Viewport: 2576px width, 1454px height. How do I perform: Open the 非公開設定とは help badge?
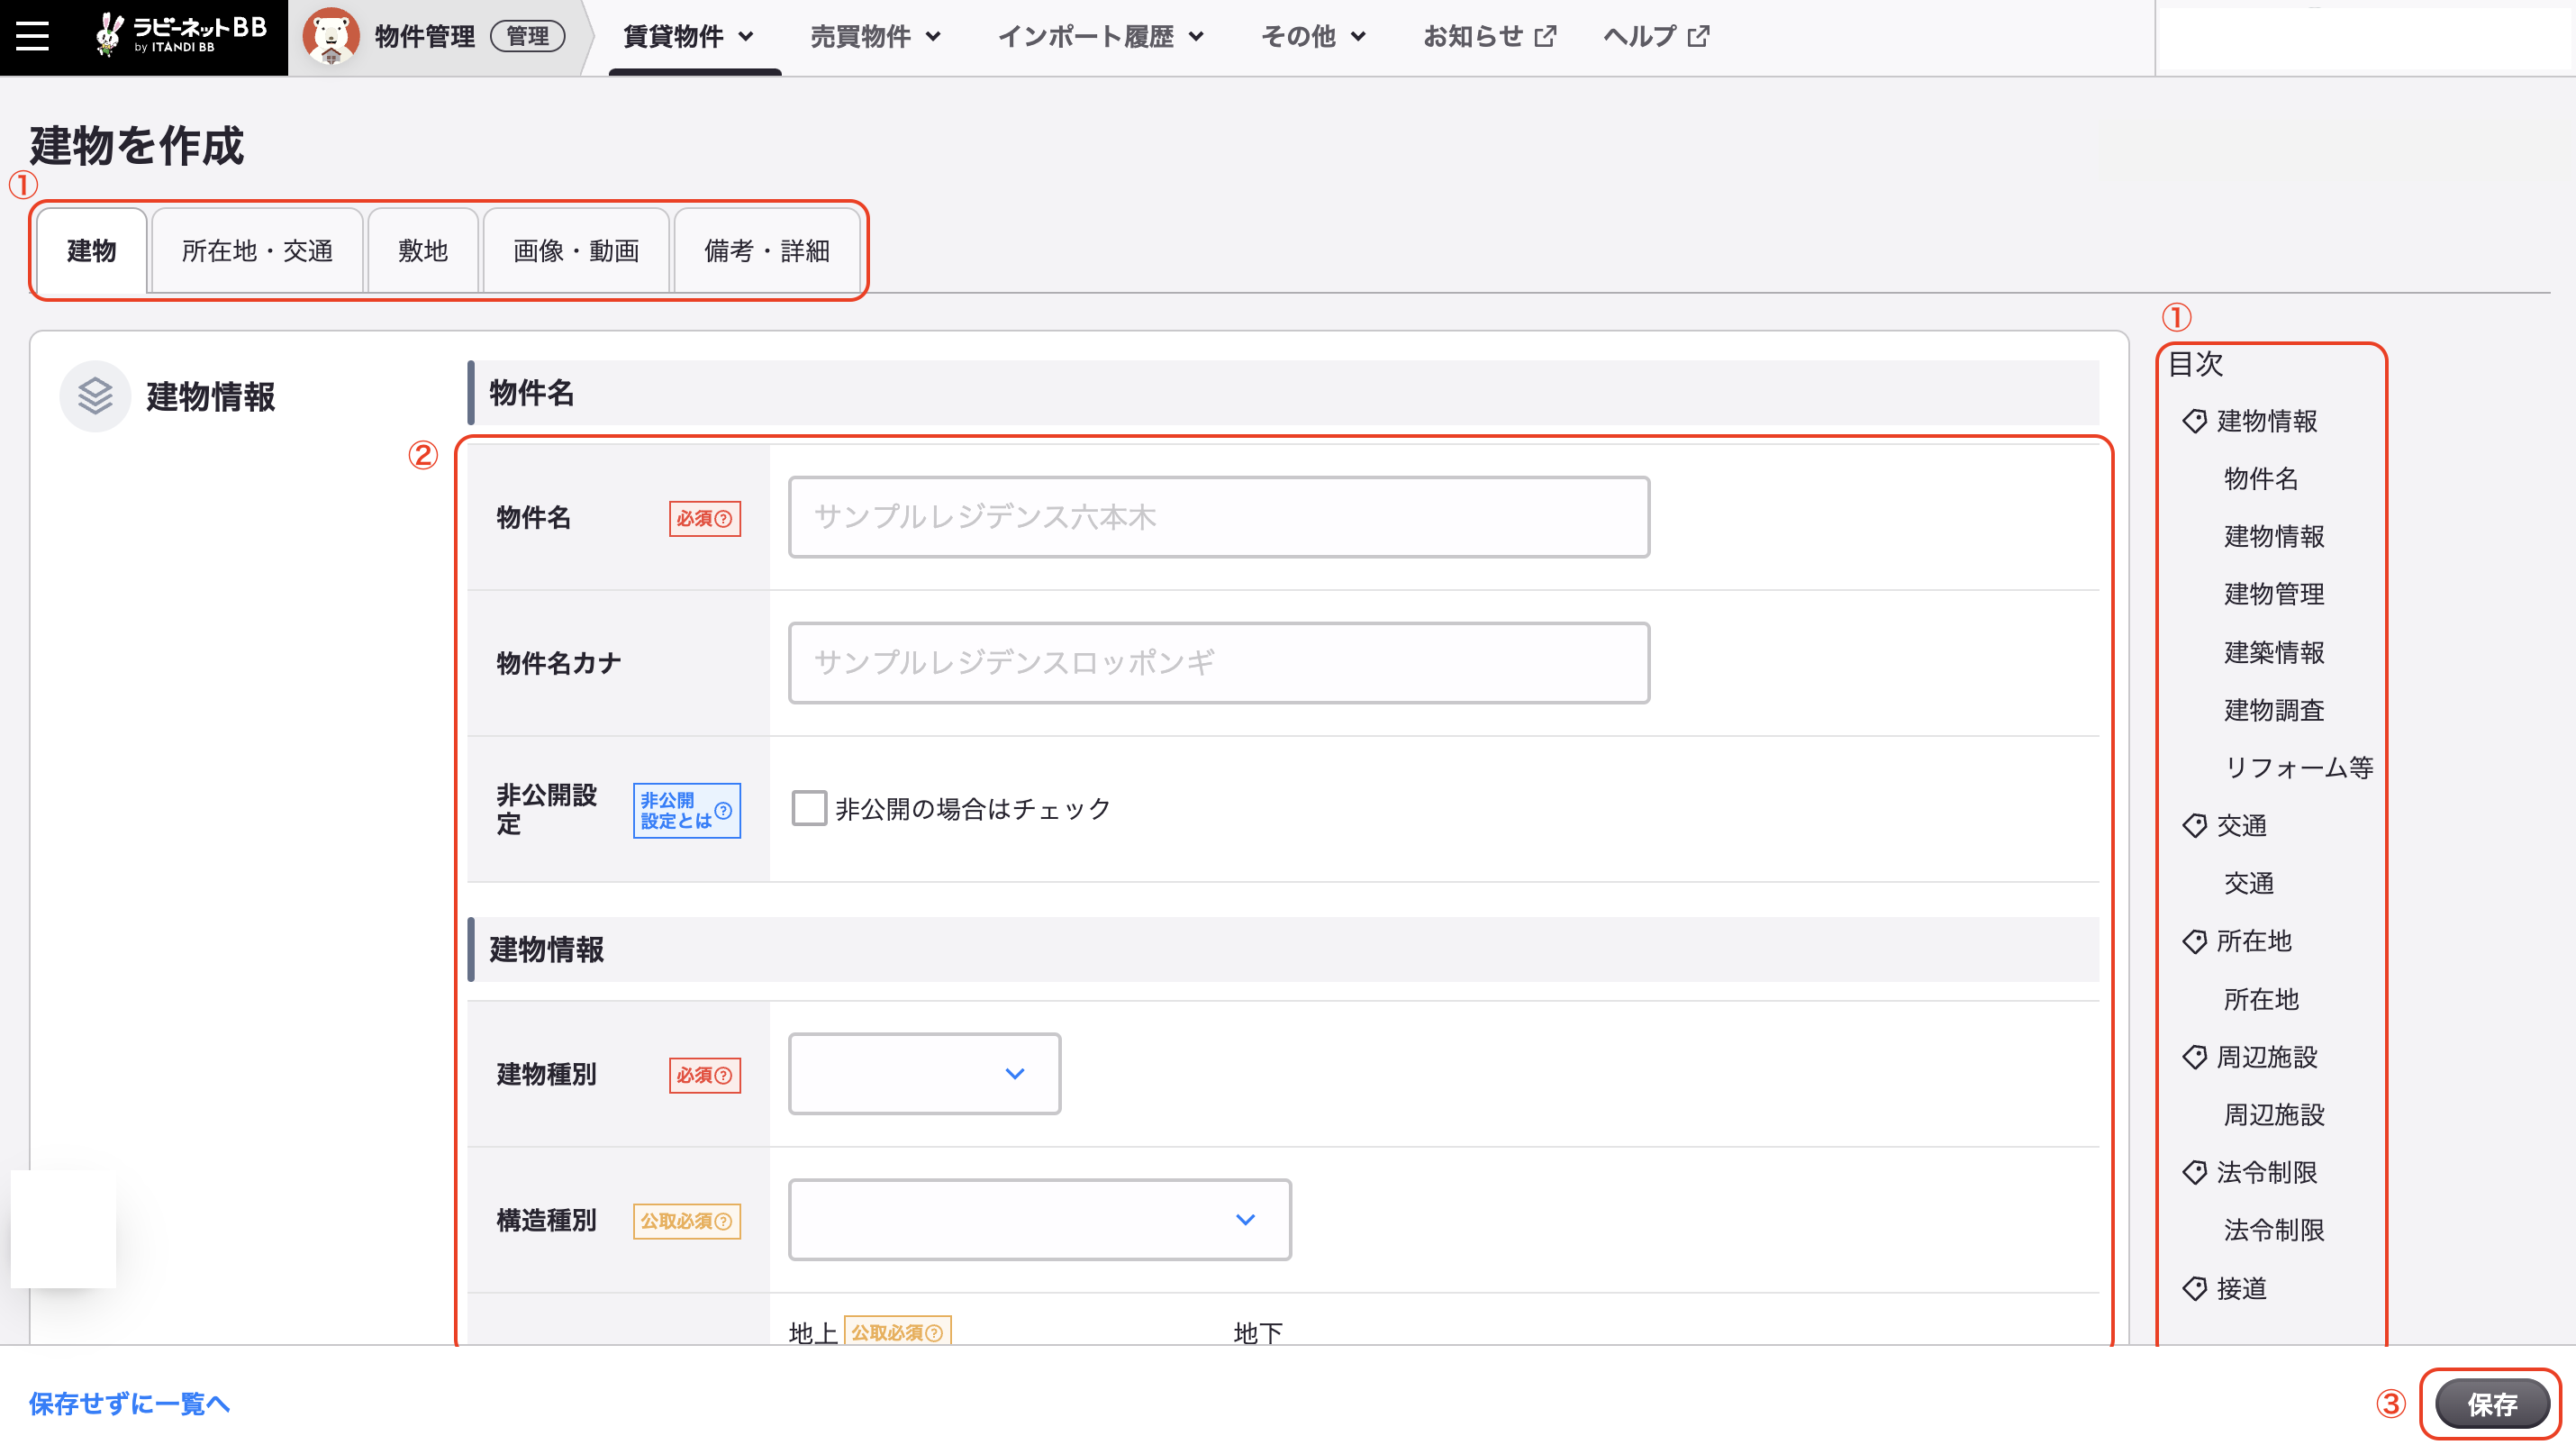pyautogui.click(x=686, y=810)
